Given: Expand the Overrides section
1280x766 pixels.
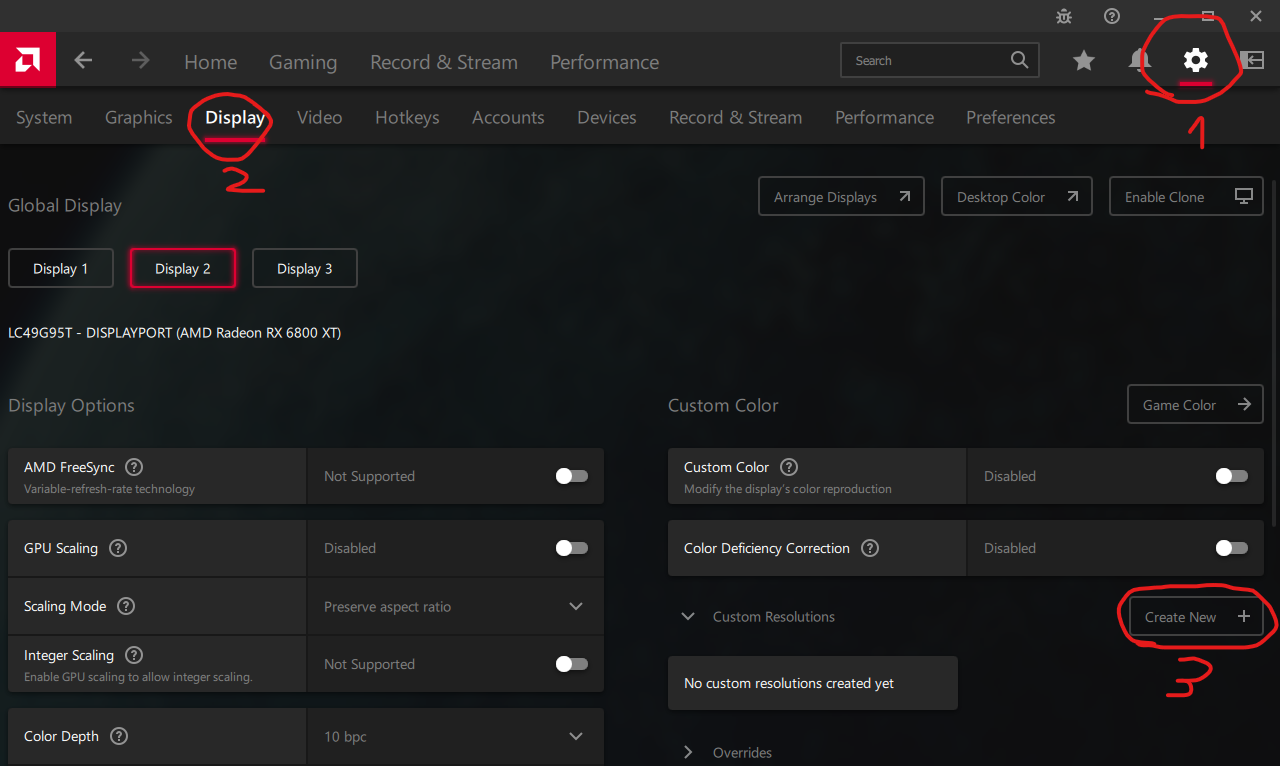Looking at the screenshot, I should click(688, 752).
